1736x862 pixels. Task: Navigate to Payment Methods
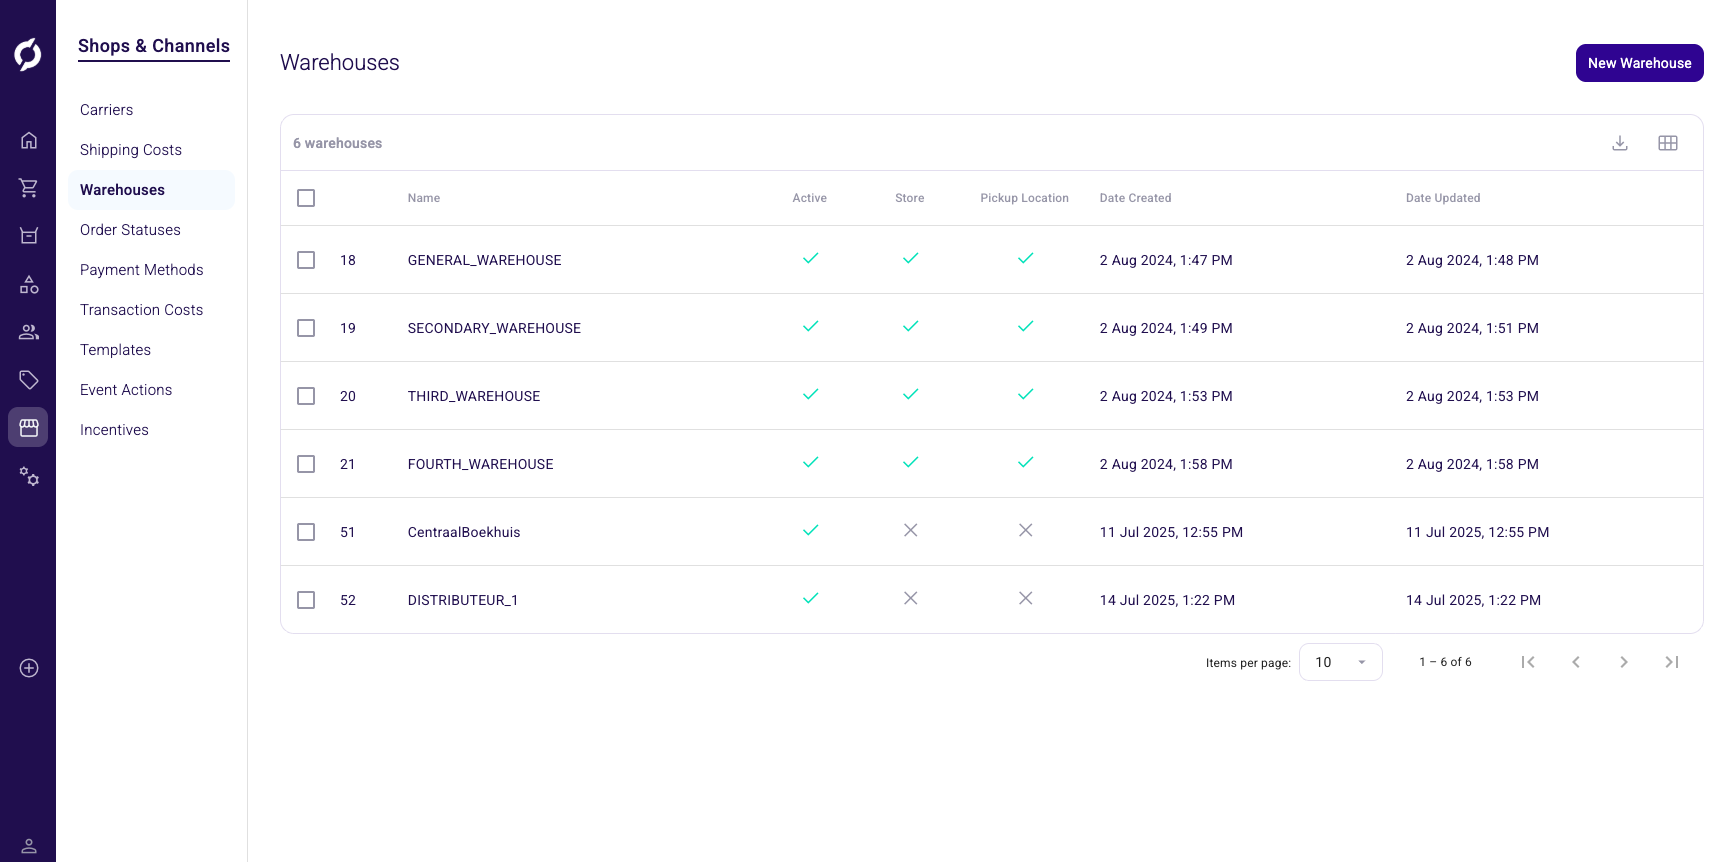pyautogui.click(x=142, y=270)
